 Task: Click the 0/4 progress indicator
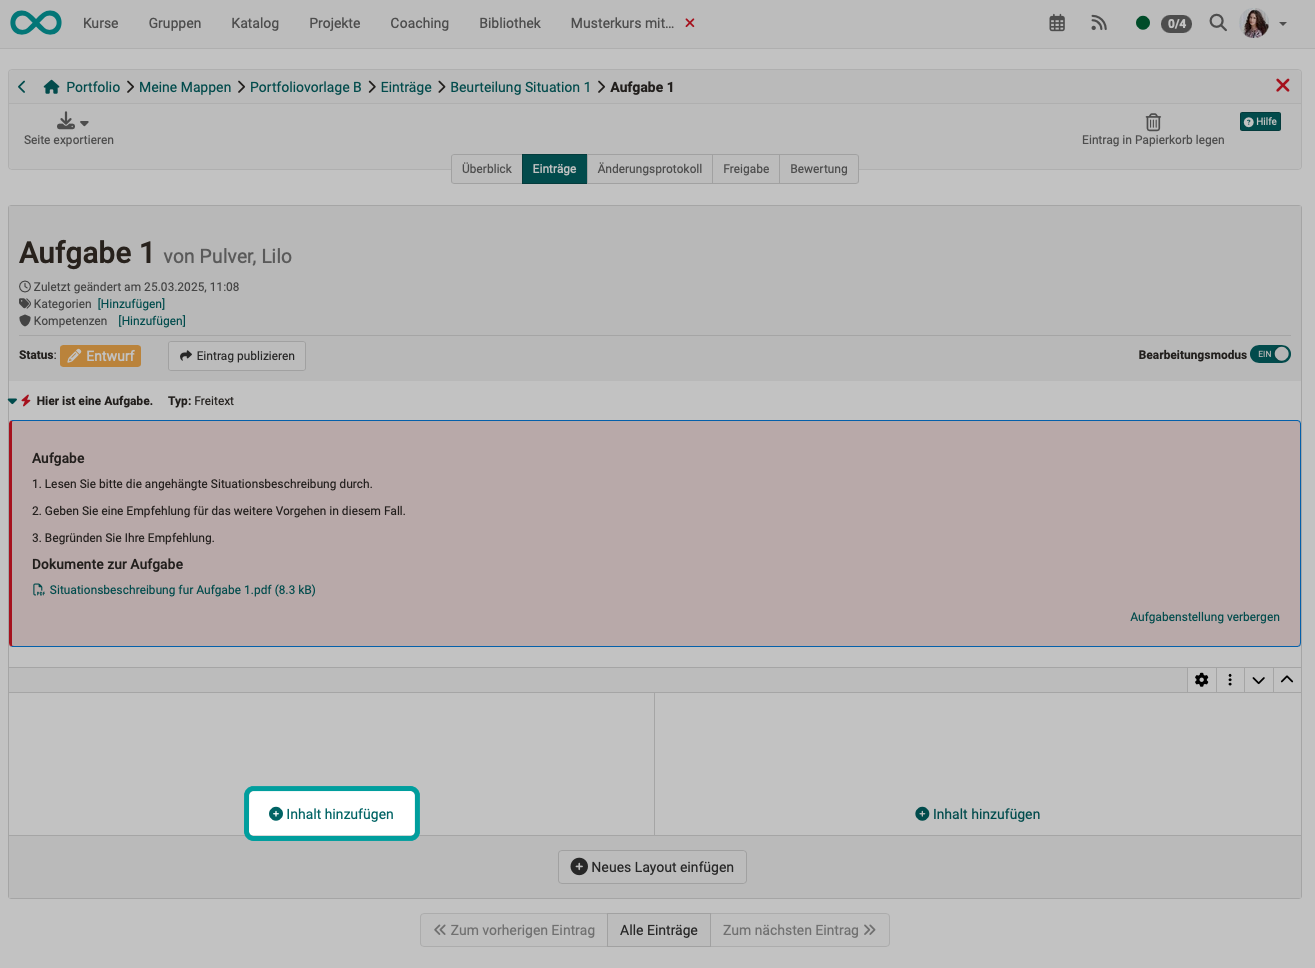(x=1175, y=22)
